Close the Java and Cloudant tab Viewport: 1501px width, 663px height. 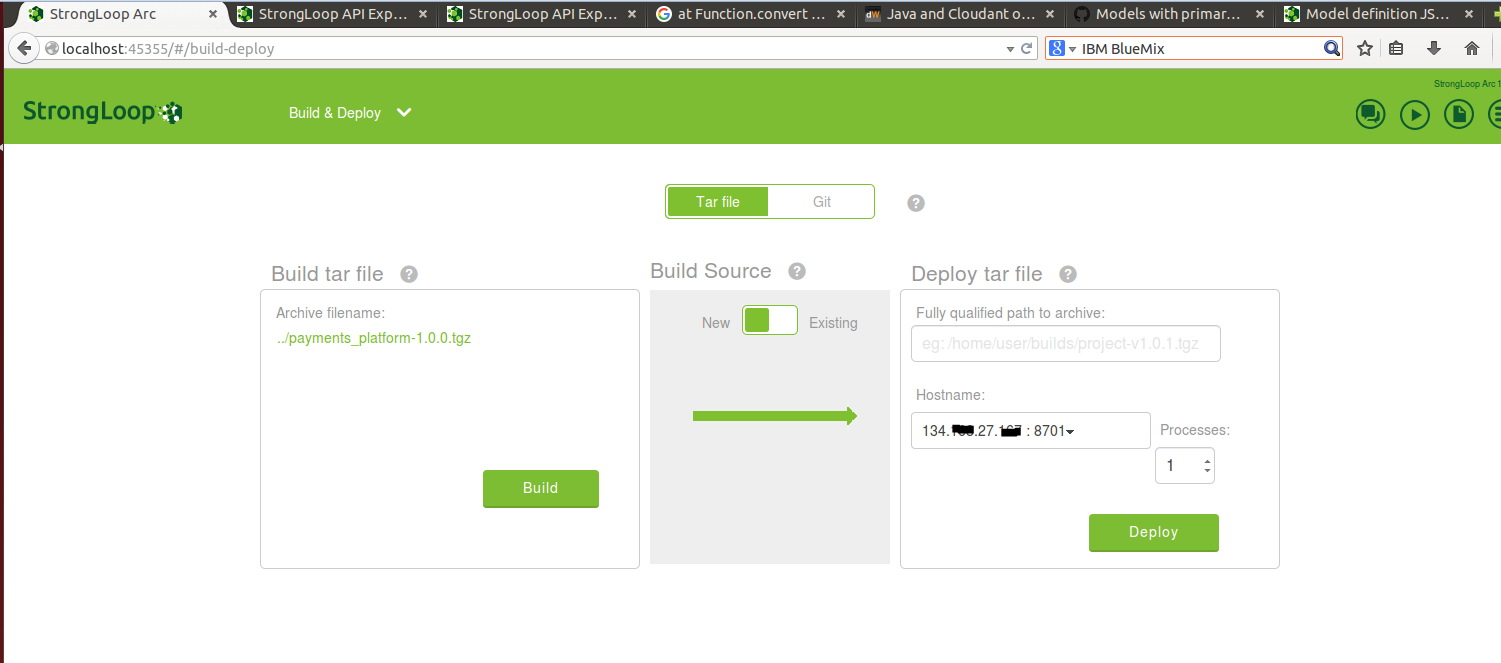[1050, 15]
